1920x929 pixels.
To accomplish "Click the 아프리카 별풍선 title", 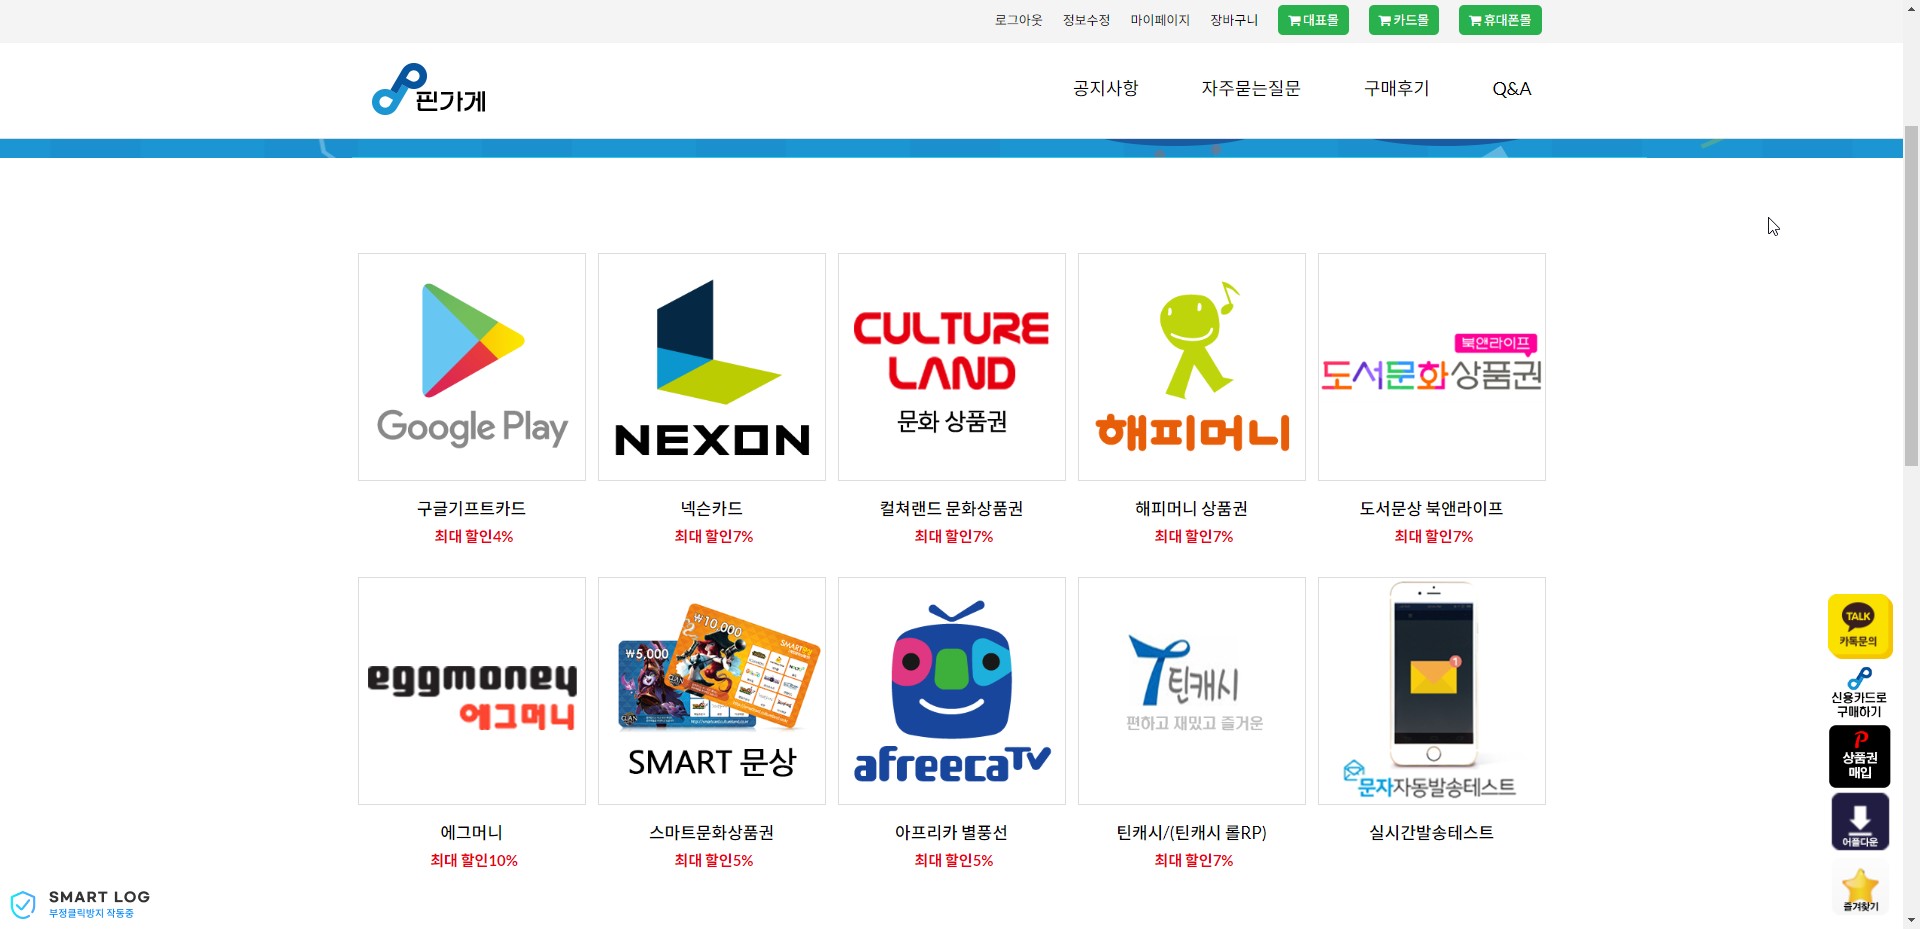I will 952,832.
